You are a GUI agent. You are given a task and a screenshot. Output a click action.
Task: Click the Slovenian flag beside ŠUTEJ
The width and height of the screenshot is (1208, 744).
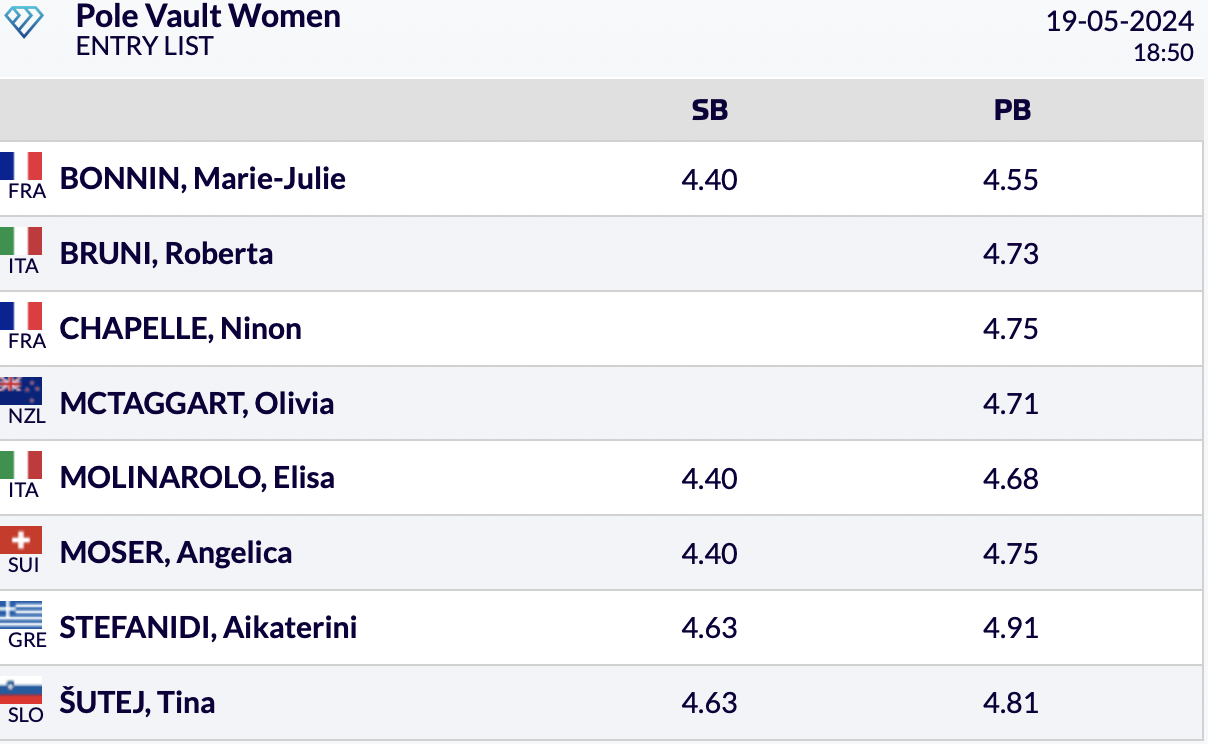click(21, 690)
